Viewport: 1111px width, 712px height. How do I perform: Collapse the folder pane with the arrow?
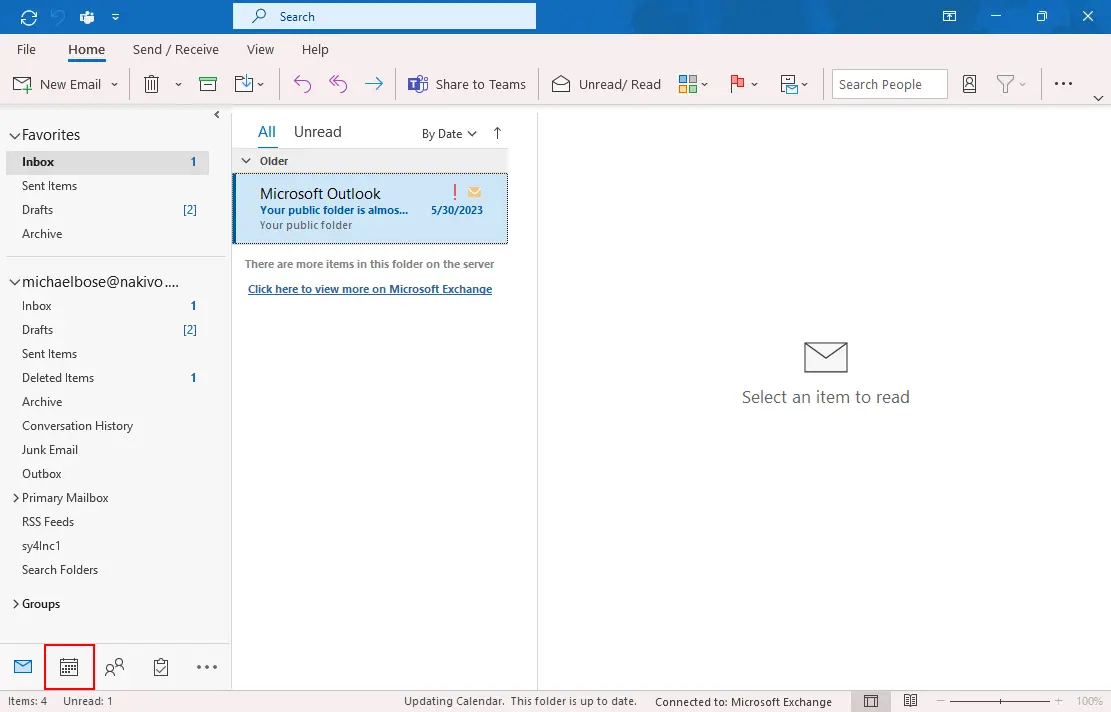(217, 115)
